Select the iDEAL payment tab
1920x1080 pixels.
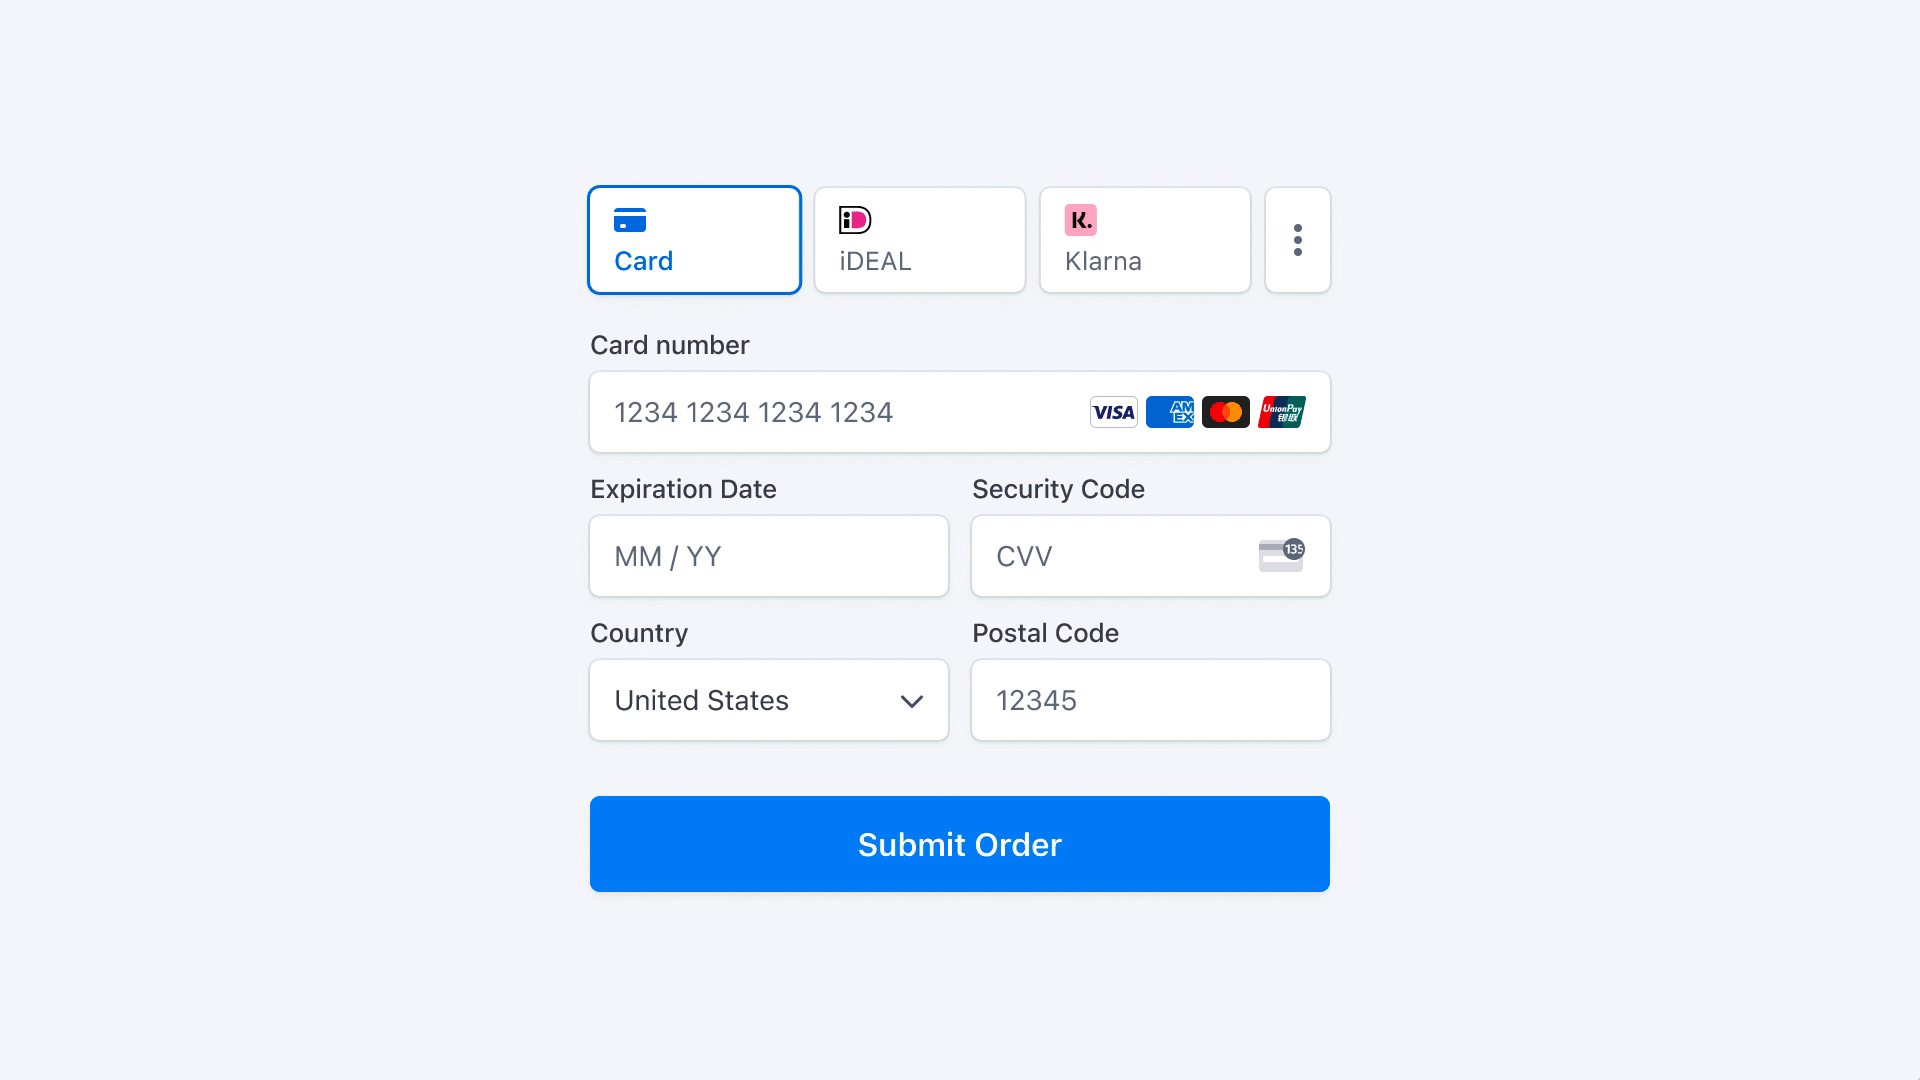pyautogui.click(x=919, y=239)
